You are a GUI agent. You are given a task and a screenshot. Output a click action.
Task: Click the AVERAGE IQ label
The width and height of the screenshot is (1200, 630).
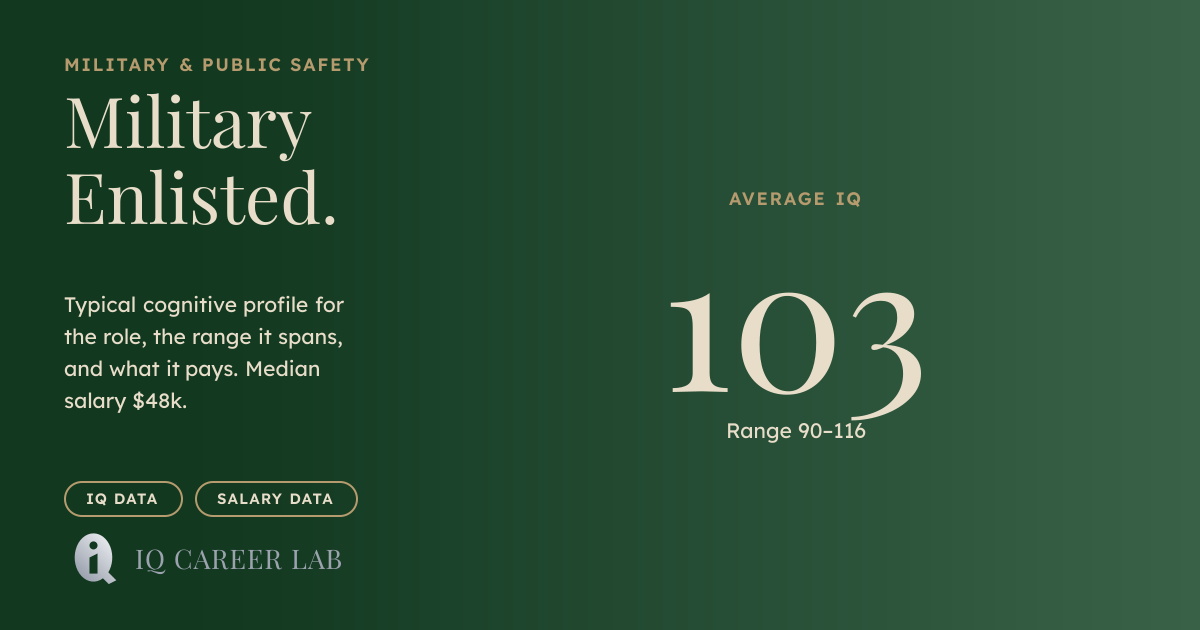(x=795, y=199)
